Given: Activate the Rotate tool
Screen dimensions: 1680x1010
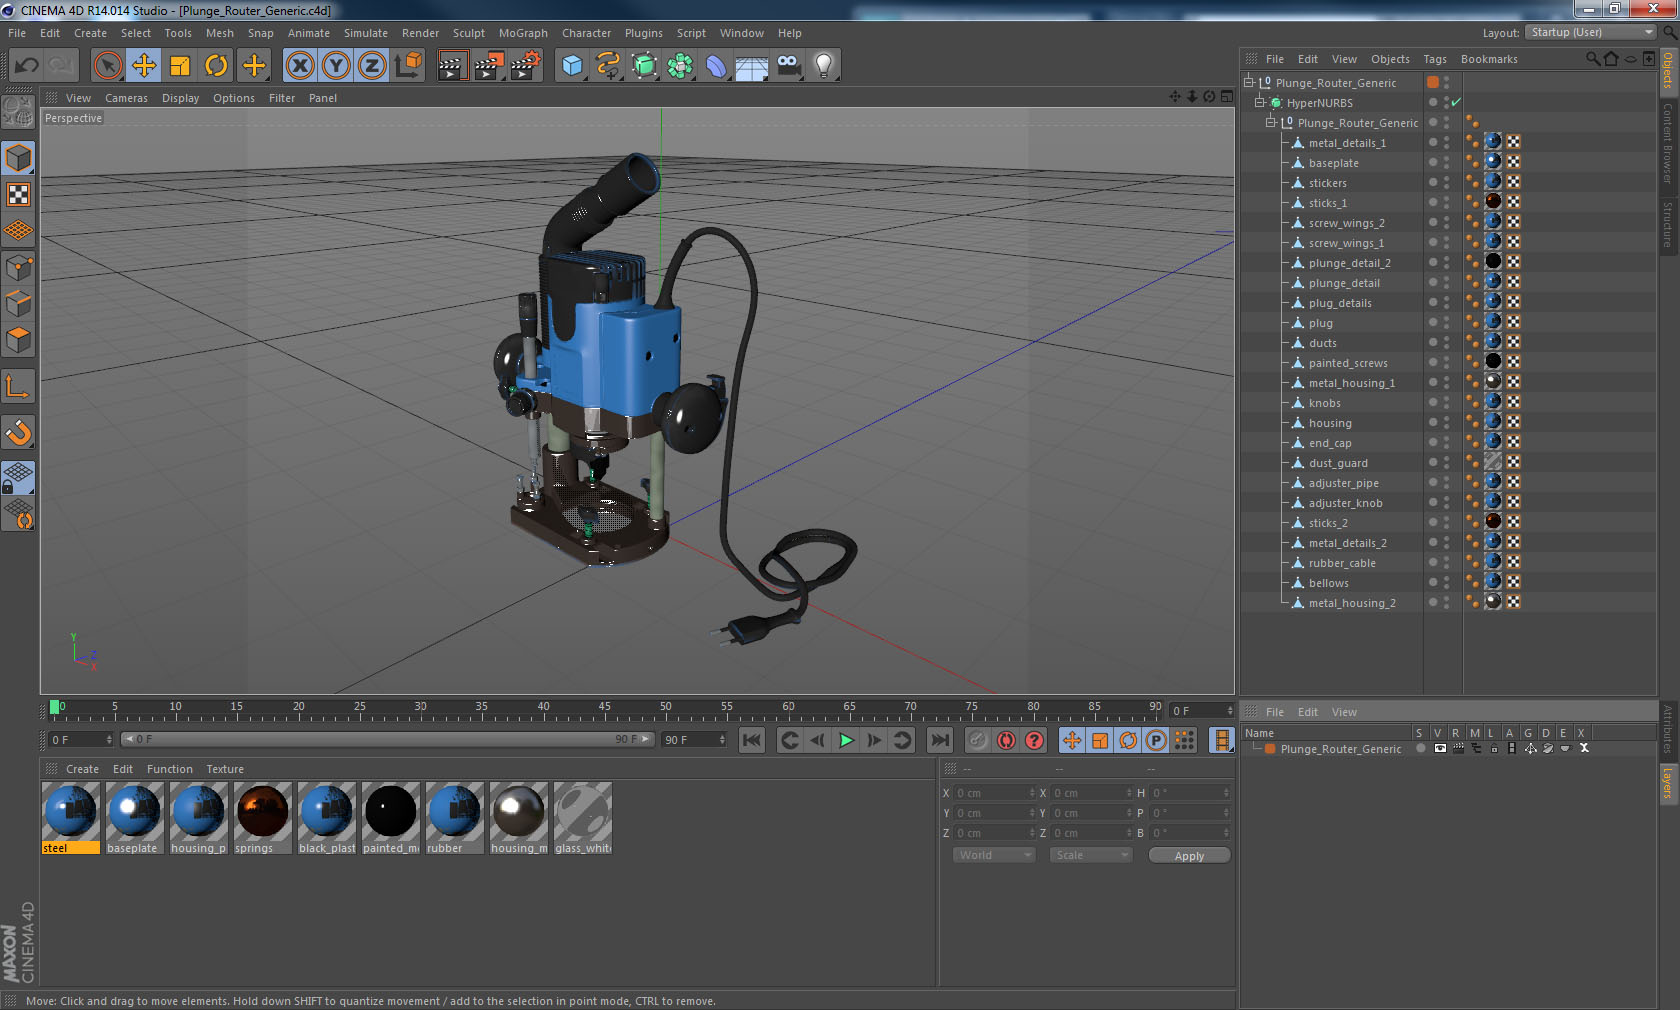Looking at the screenshot, I should pos(216,66).
